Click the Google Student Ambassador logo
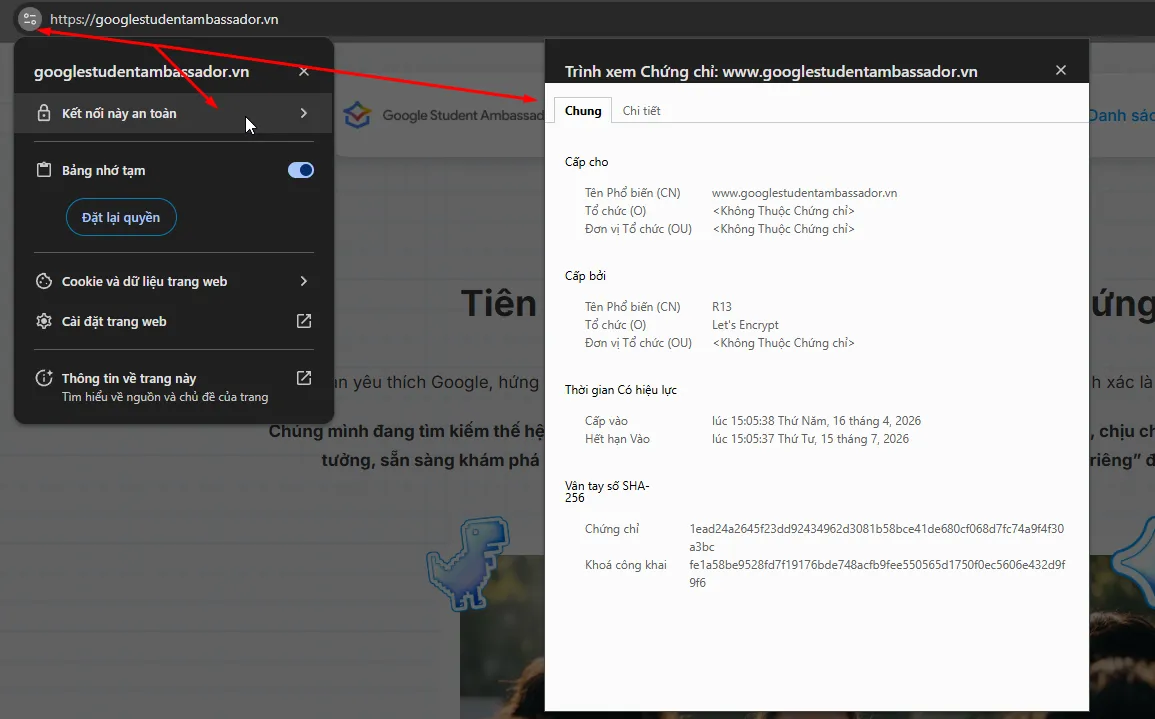 pos(357,115)
